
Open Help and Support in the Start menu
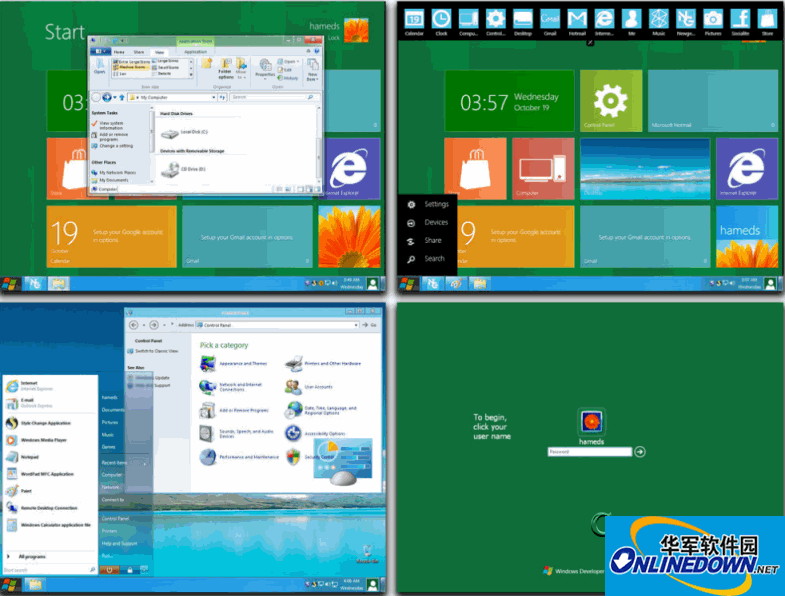119,543
